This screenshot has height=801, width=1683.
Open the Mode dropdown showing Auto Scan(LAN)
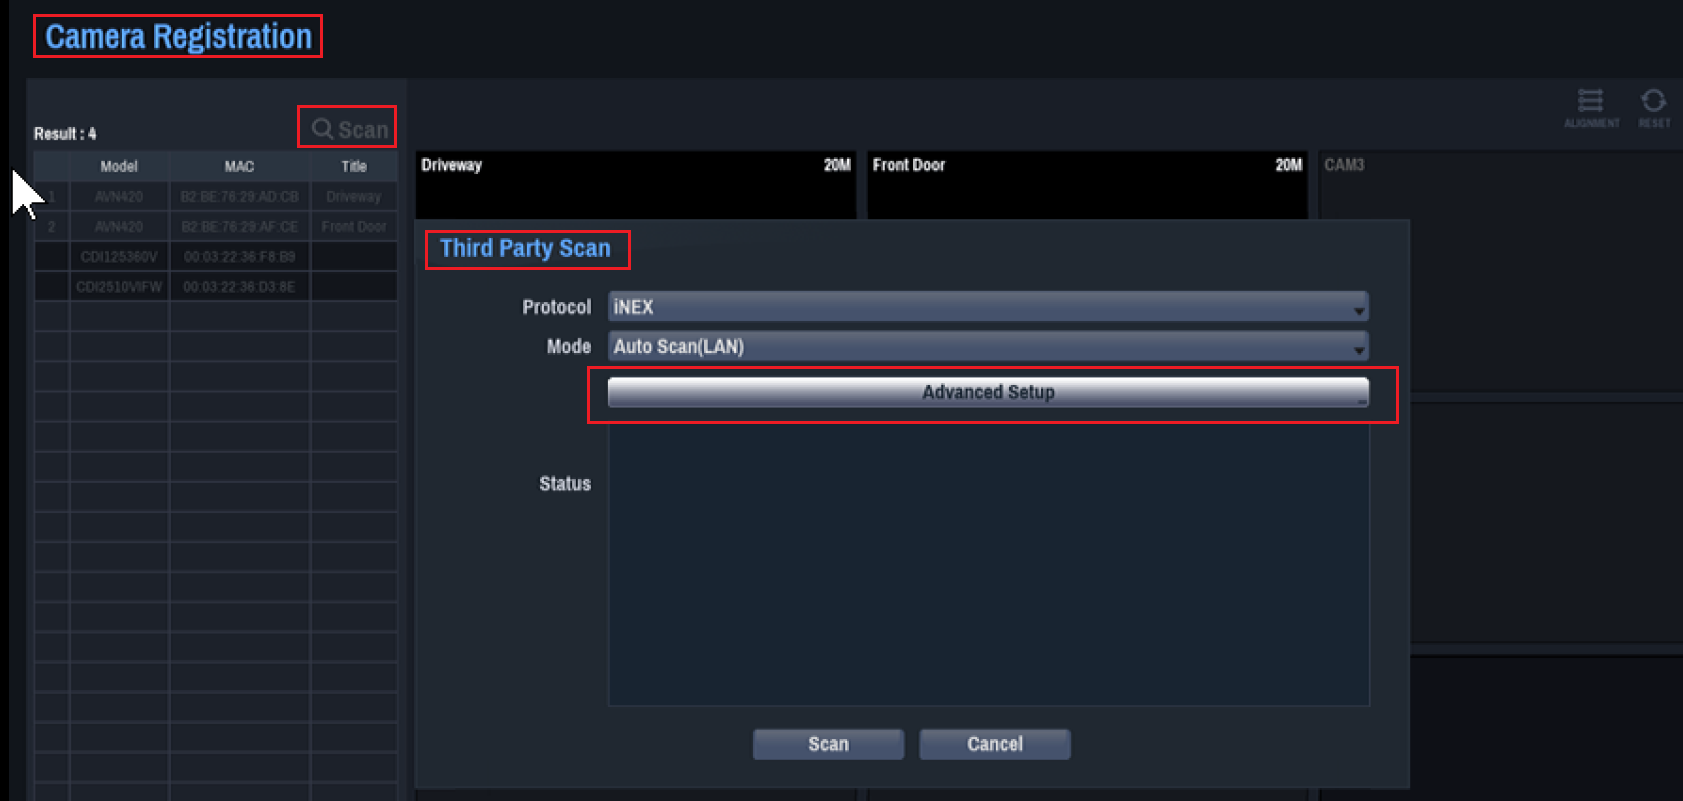[988, 347]
